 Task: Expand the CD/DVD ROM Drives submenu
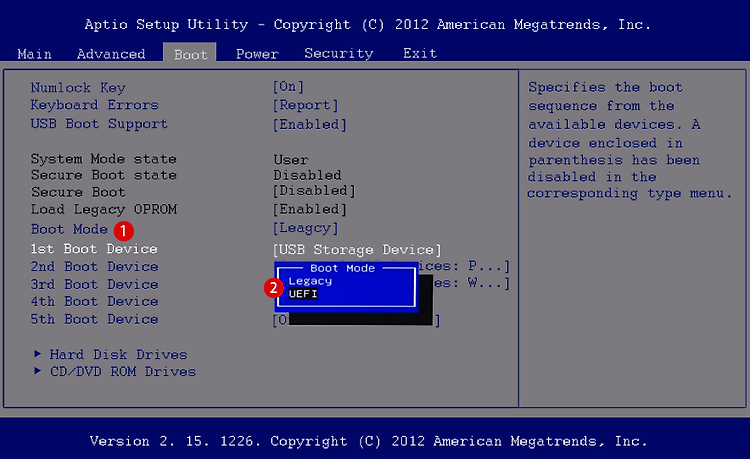(115, 372)
